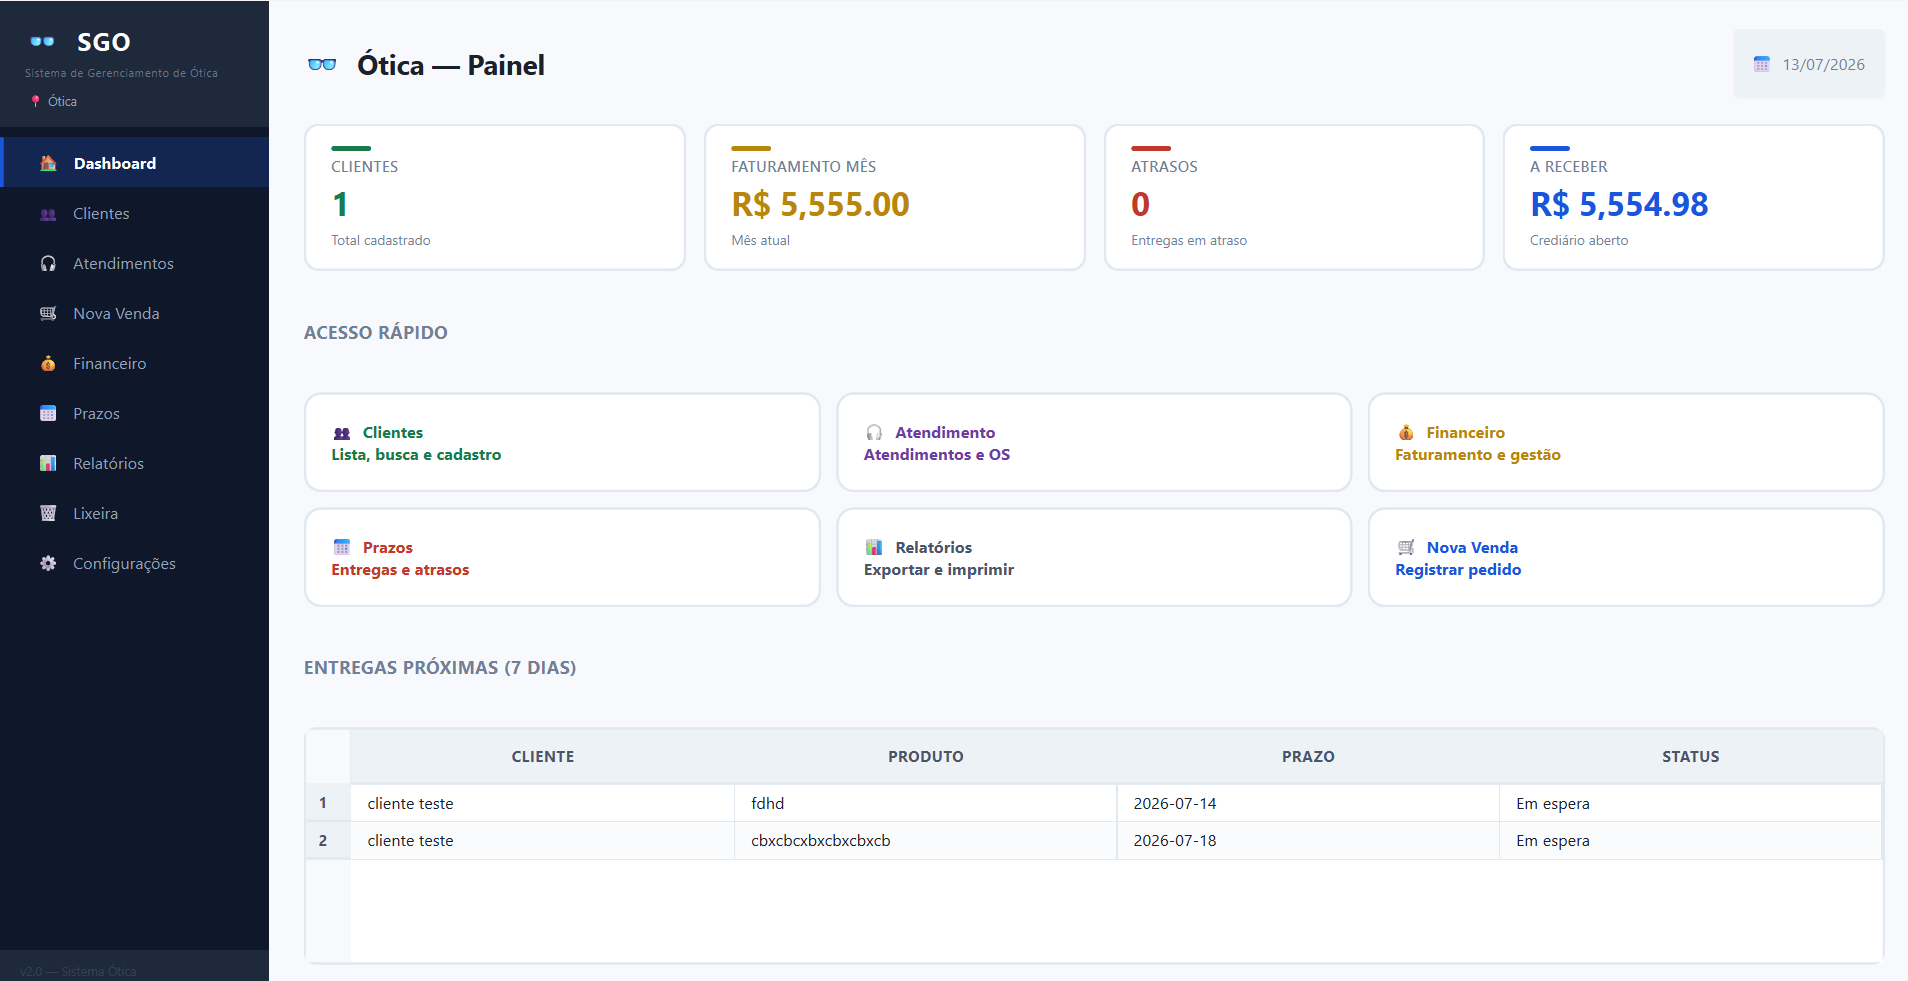Click the glasses icon beside Ótica — Painel
1908x981 pixels.
coord(322,65)
